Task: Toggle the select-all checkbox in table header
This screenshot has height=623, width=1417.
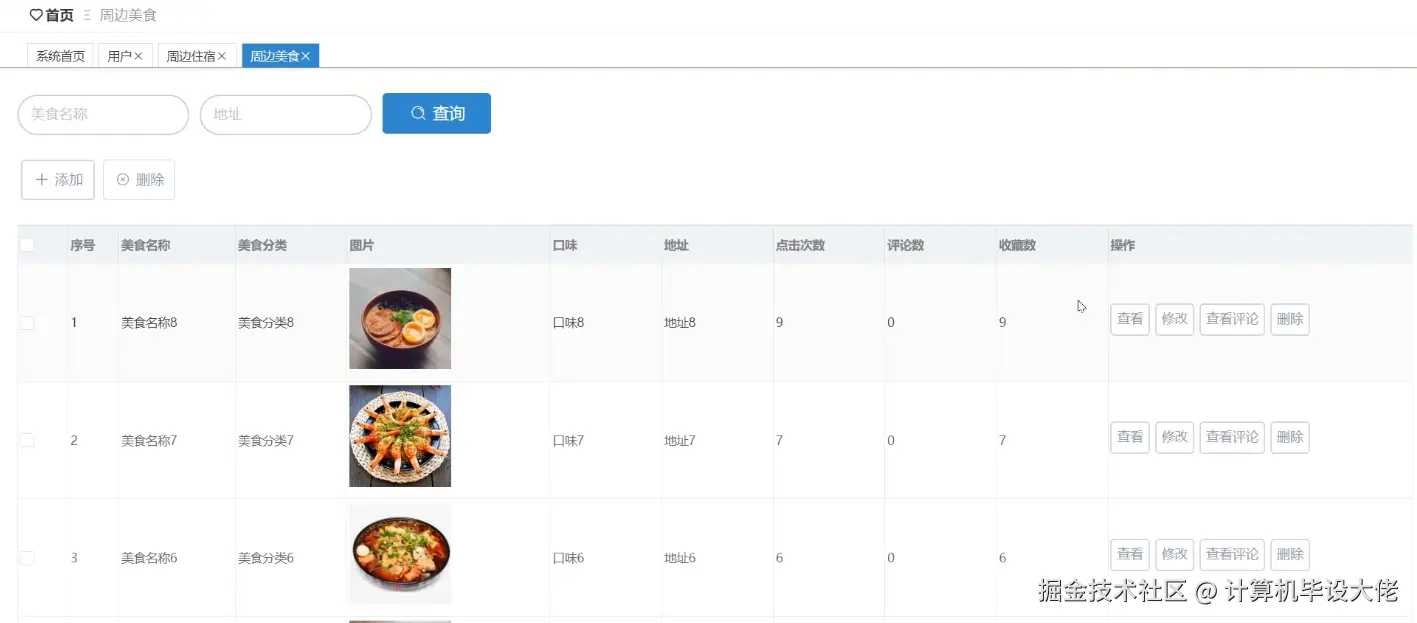Action: coord(26,243)
